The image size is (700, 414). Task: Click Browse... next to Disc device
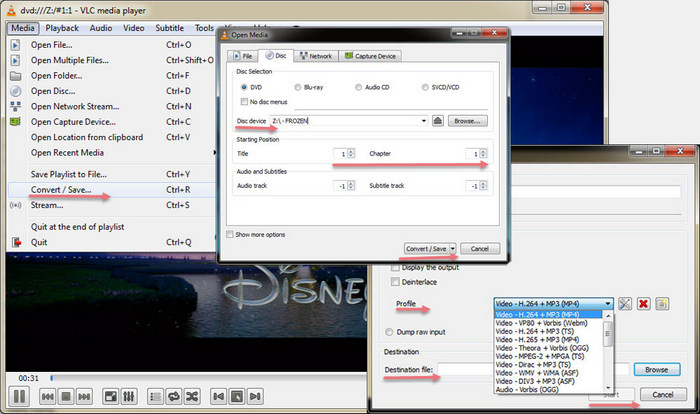click(467, 121)
